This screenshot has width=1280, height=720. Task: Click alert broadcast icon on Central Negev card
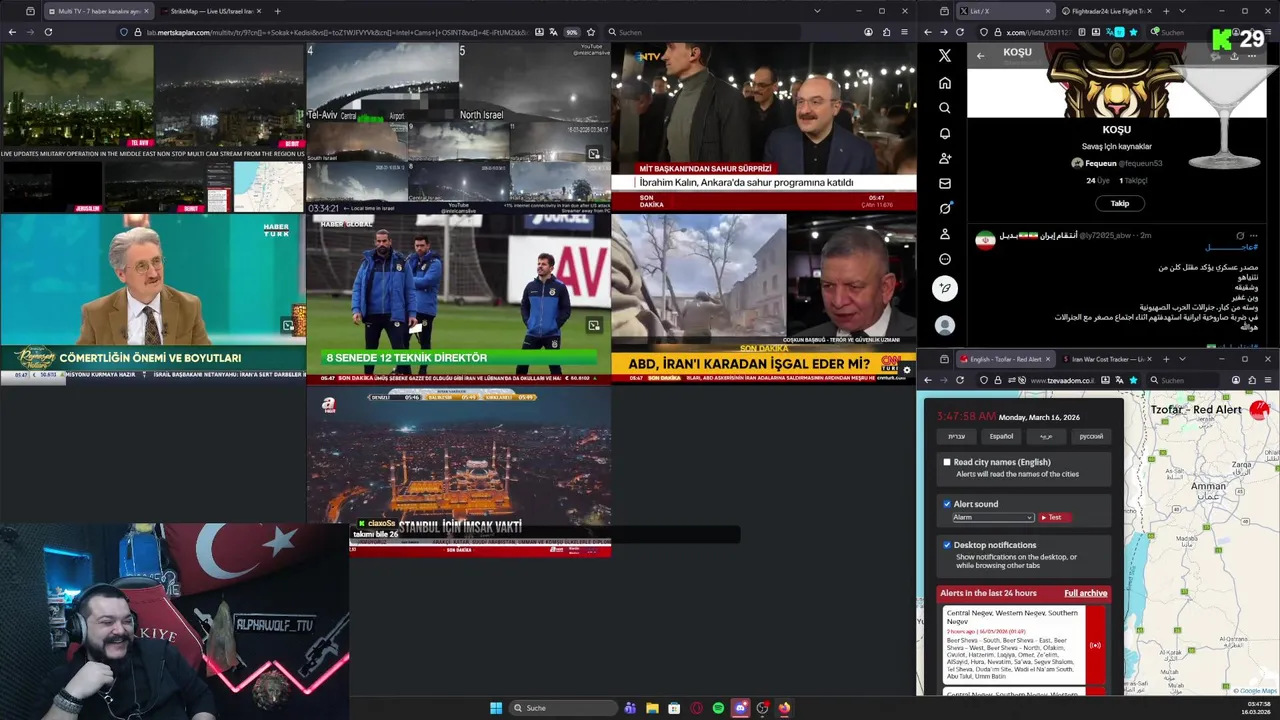point(1095,645)
